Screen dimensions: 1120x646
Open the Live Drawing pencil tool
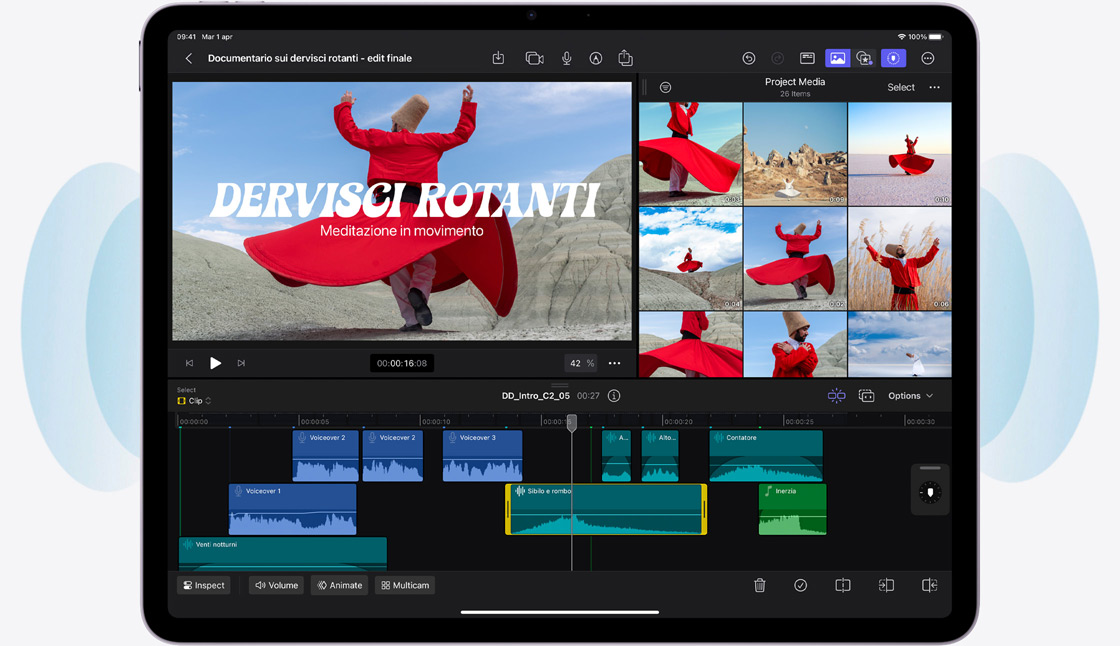pyautogui.click(x=596, y=58)
